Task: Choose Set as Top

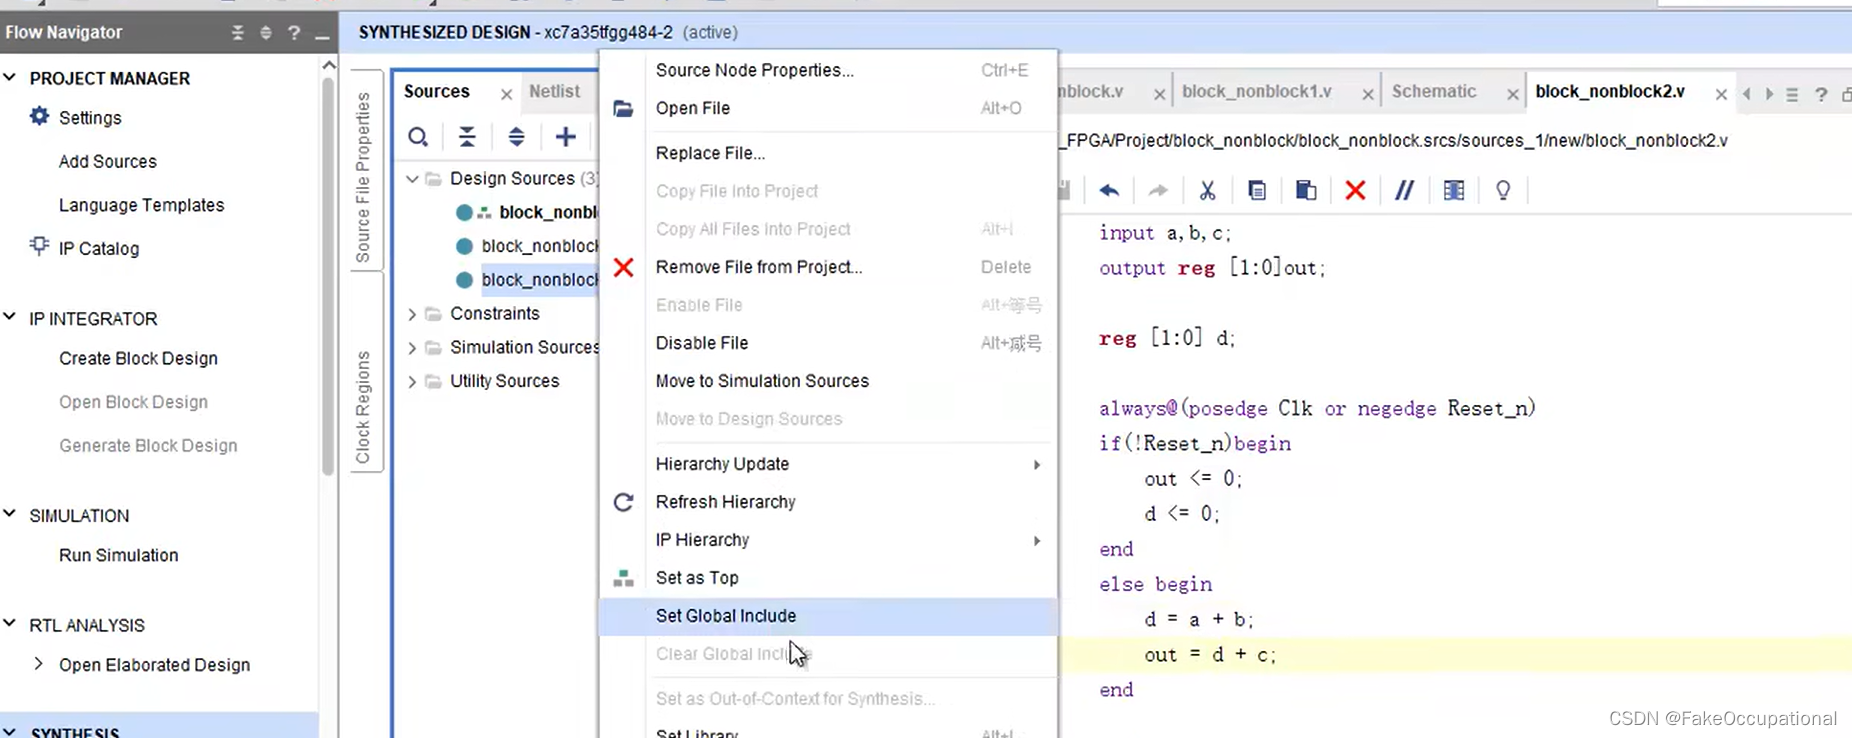Action: click(827, 578)
